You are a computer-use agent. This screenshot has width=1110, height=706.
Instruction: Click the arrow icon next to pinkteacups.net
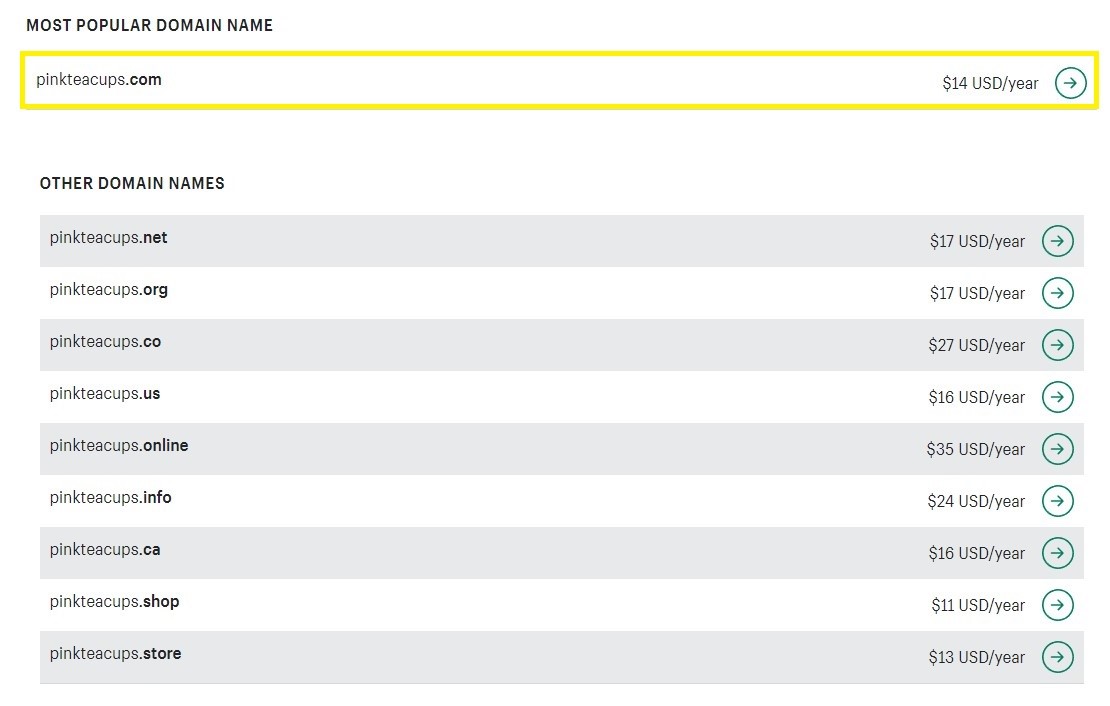click(x=1058, y=241)
